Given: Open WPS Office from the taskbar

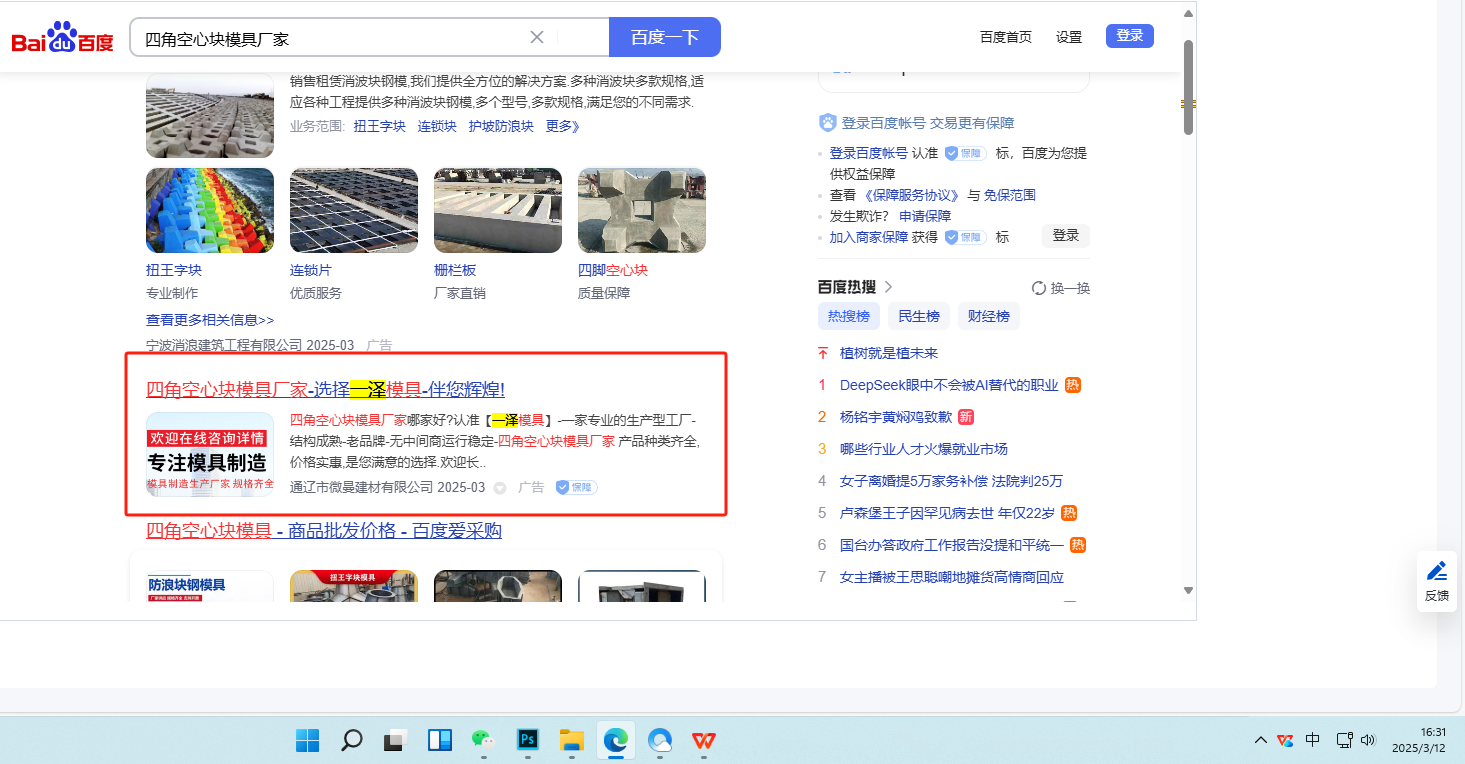Looking at the screenshot, I should (x=704, y=740).
